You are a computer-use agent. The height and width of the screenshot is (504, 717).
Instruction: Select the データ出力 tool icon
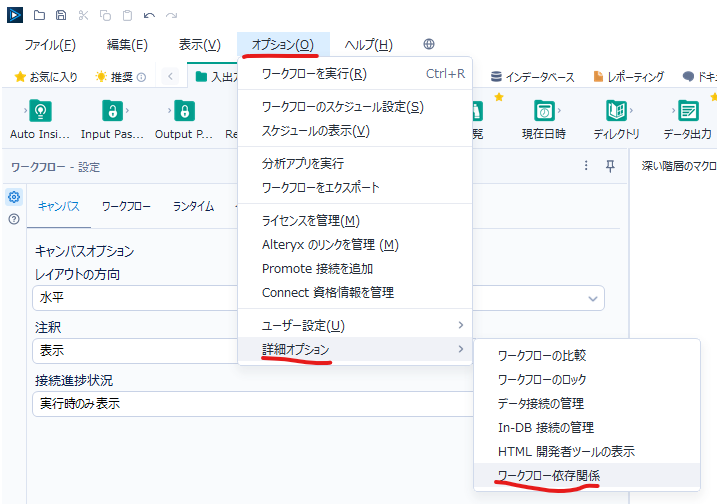tap(688, 111)
